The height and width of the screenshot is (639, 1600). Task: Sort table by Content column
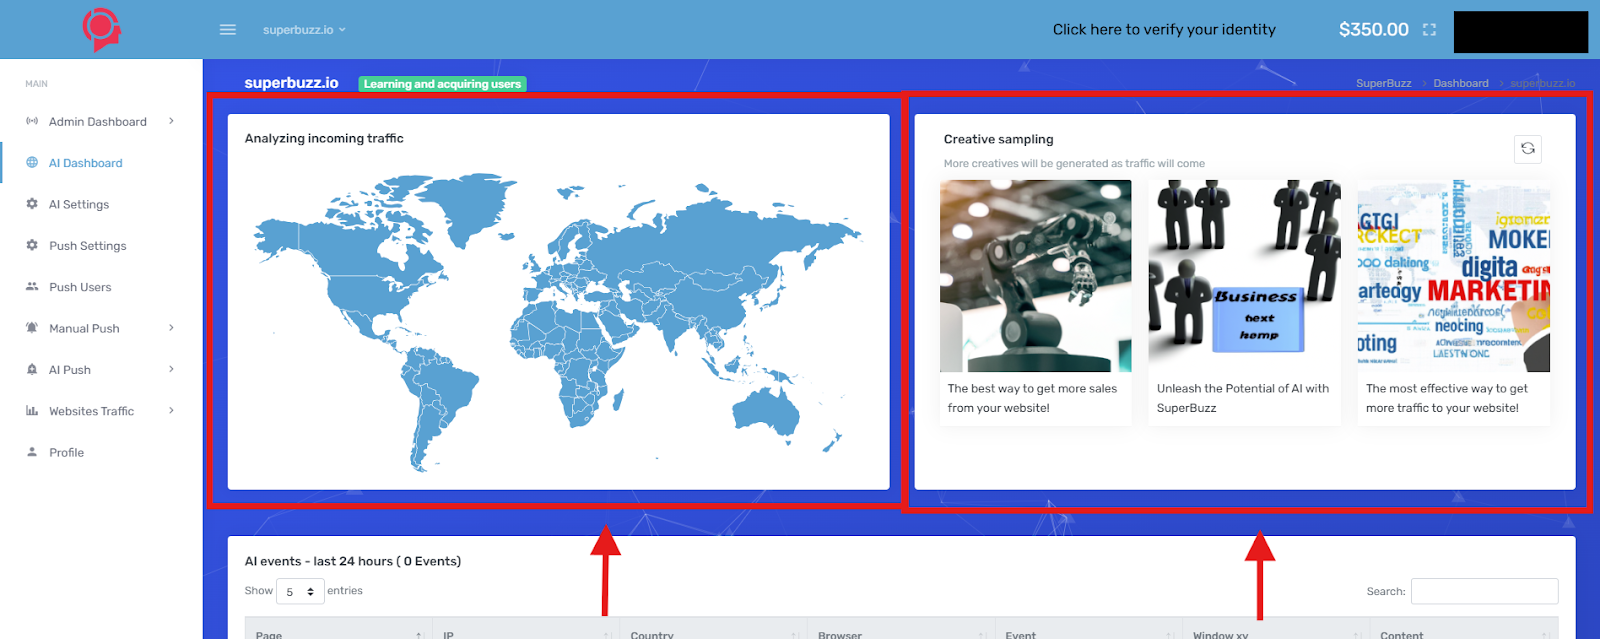click(x=1464, y=629)
